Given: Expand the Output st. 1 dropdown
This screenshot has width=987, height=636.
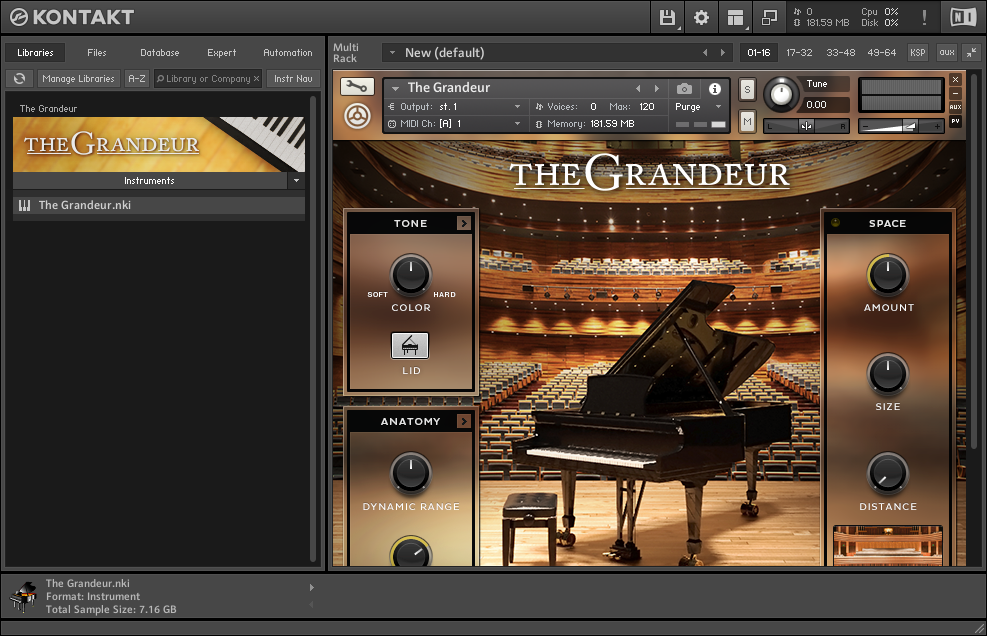Looking at the screenshot, I should 517,107.
